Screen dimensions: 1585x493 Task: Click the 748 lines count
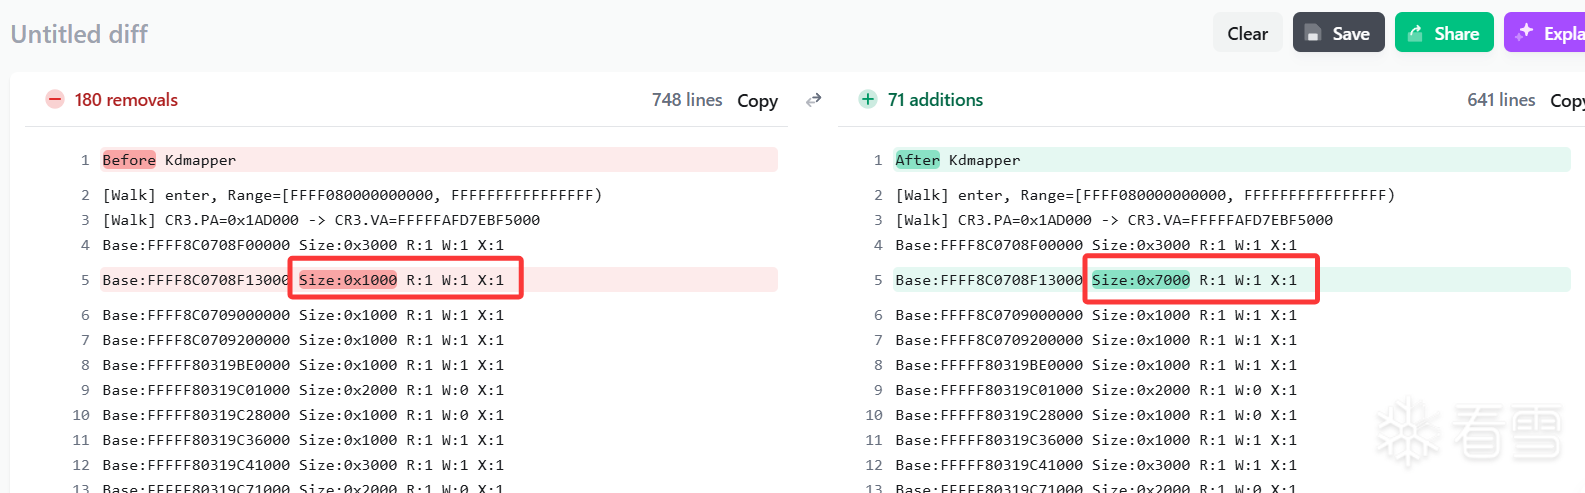[x=687, y=100]
